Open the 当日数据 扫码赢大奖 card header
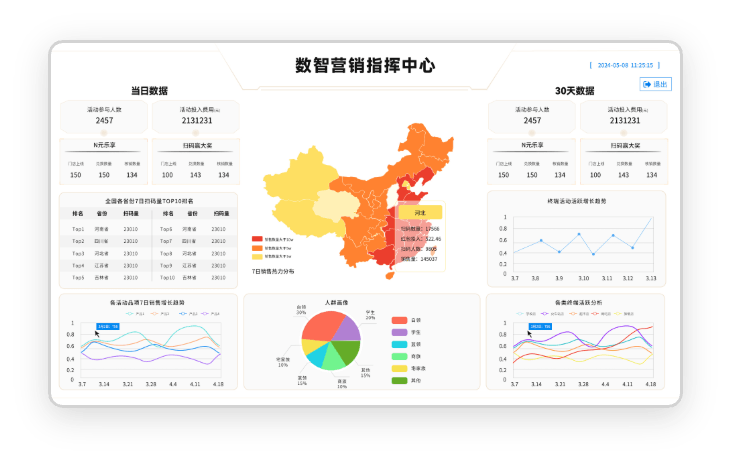This screenshot has height=464, width=731. pyautogui.click(x=197, y=145)
